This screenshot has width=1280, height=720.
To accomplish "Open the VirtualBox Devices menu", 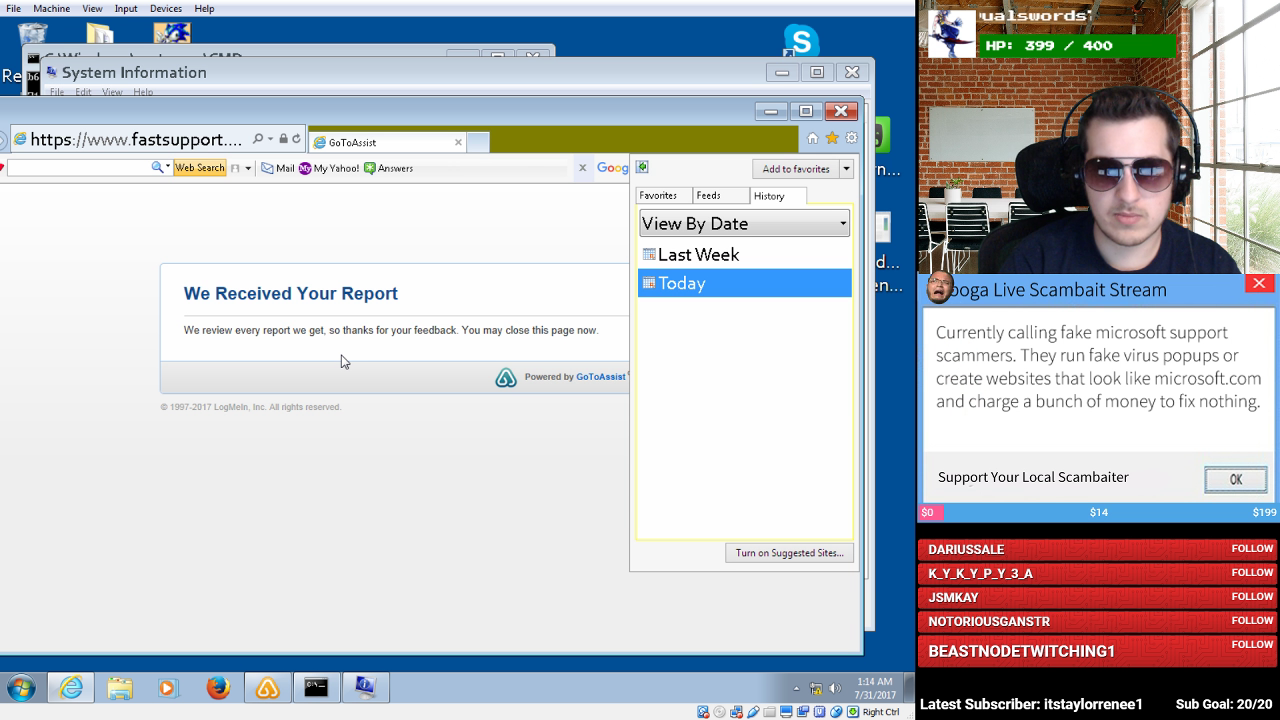I will click(x=166, y=8).
